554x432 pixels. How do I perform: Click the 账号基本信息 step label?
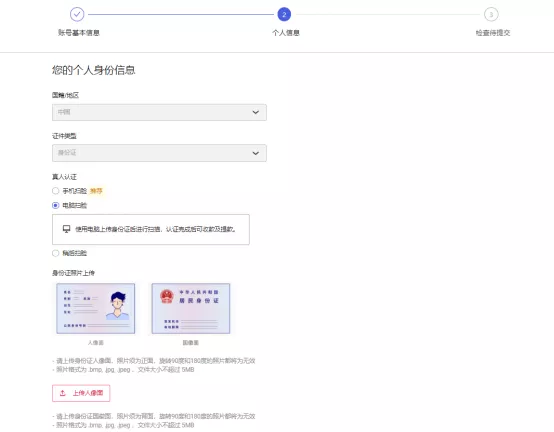pyautogui.click(x=79, y=33)
